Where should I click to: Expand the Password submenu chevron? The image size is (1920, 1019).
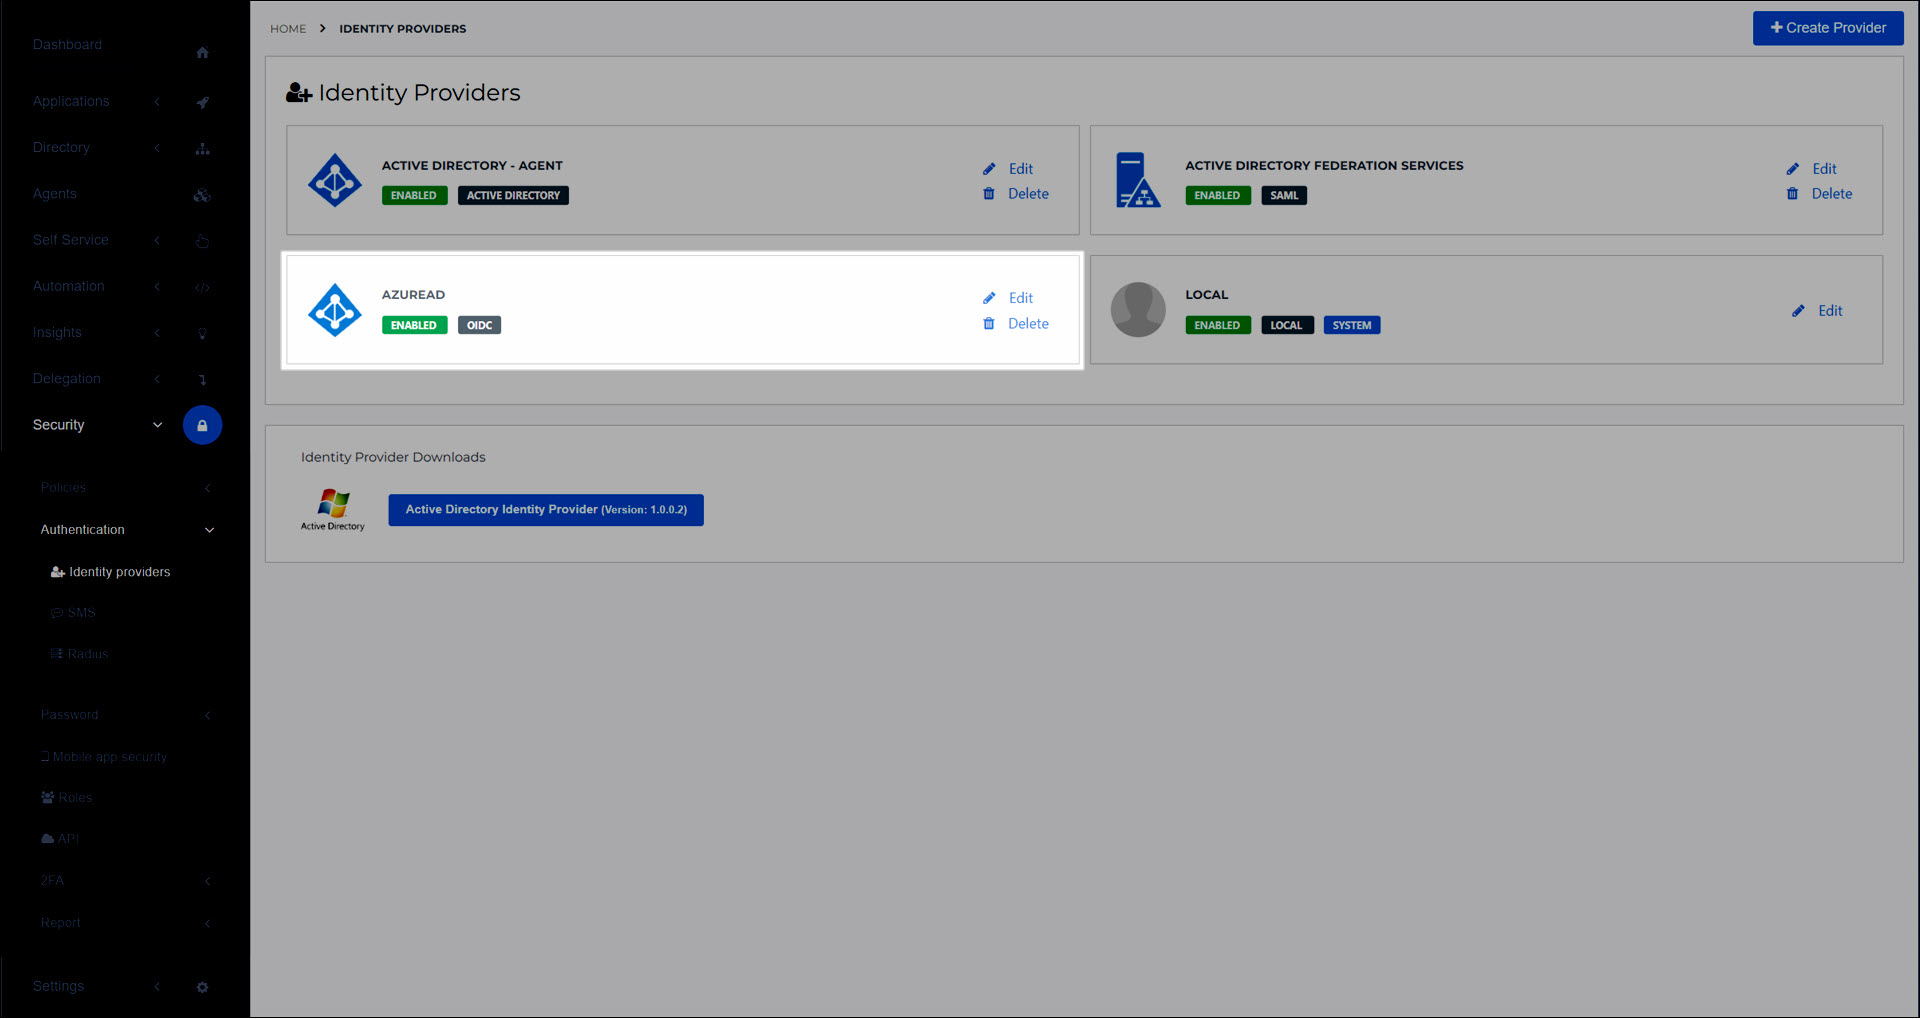click(208, 715)
